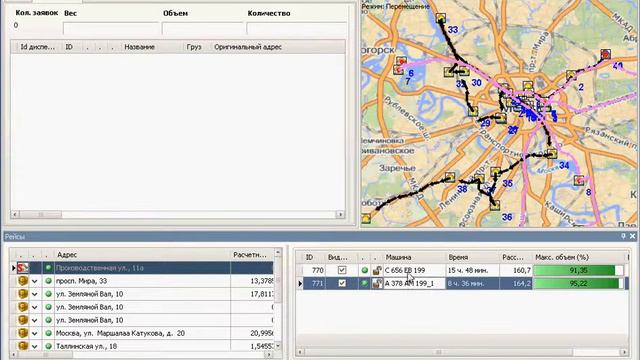This screenshot has height=360, width=640.
Task: Click the green status dot of trip 770
Action: (x=364, y=270)
